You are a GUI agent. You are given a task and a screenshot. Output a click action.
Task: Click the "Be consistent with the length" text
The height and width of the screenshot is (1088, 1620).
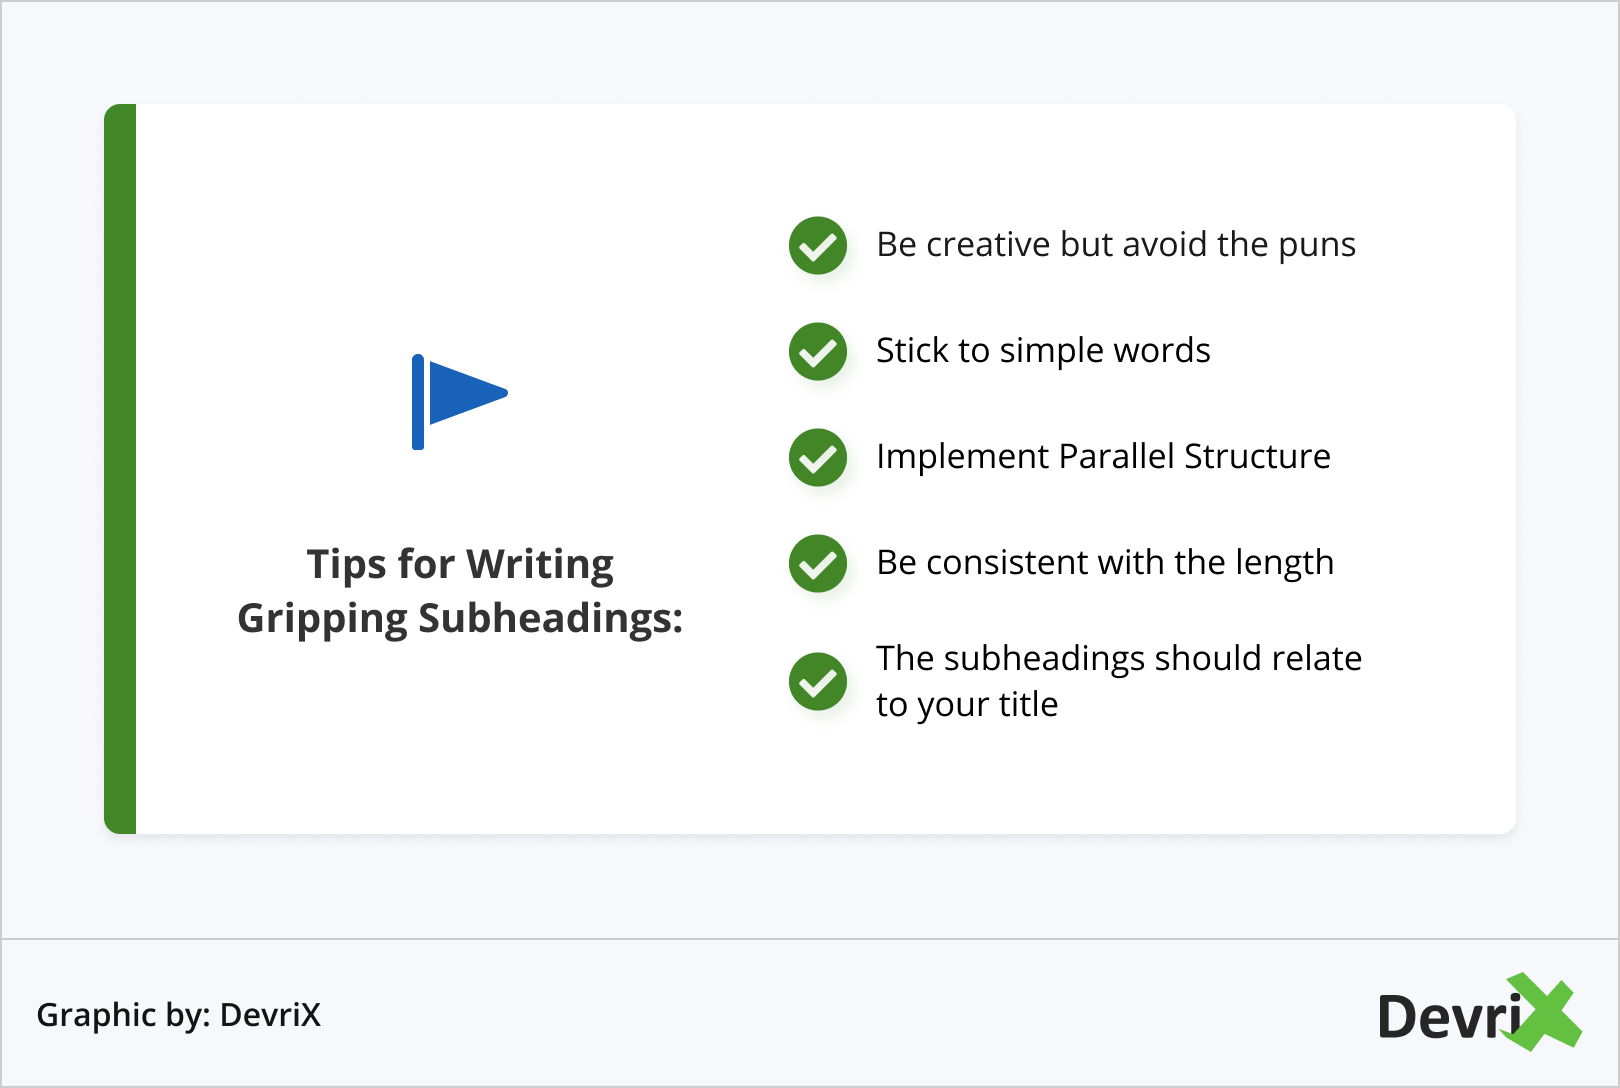tap(1105, 563)
